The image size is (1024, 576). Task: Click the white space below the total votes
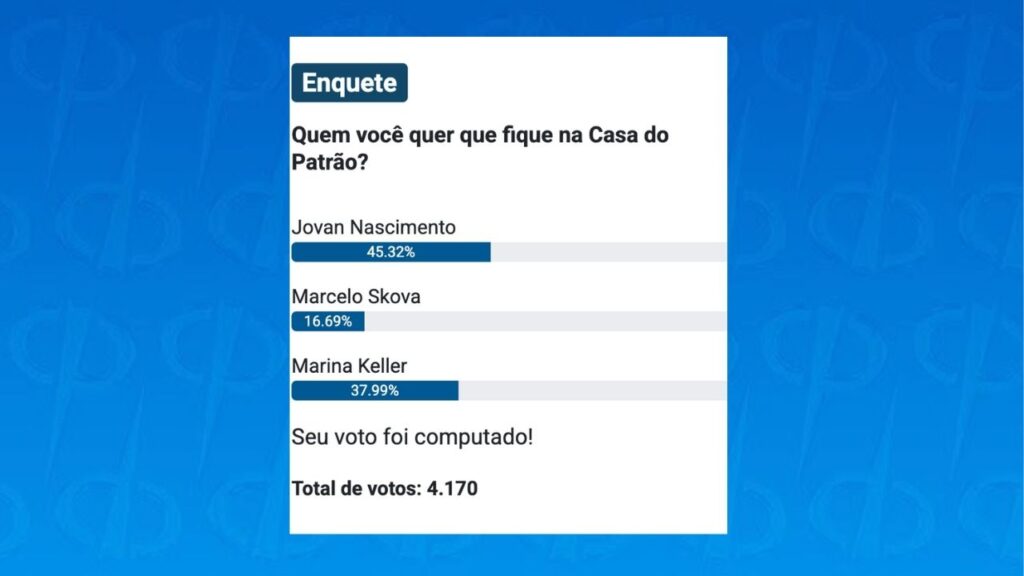click(508, 517)
